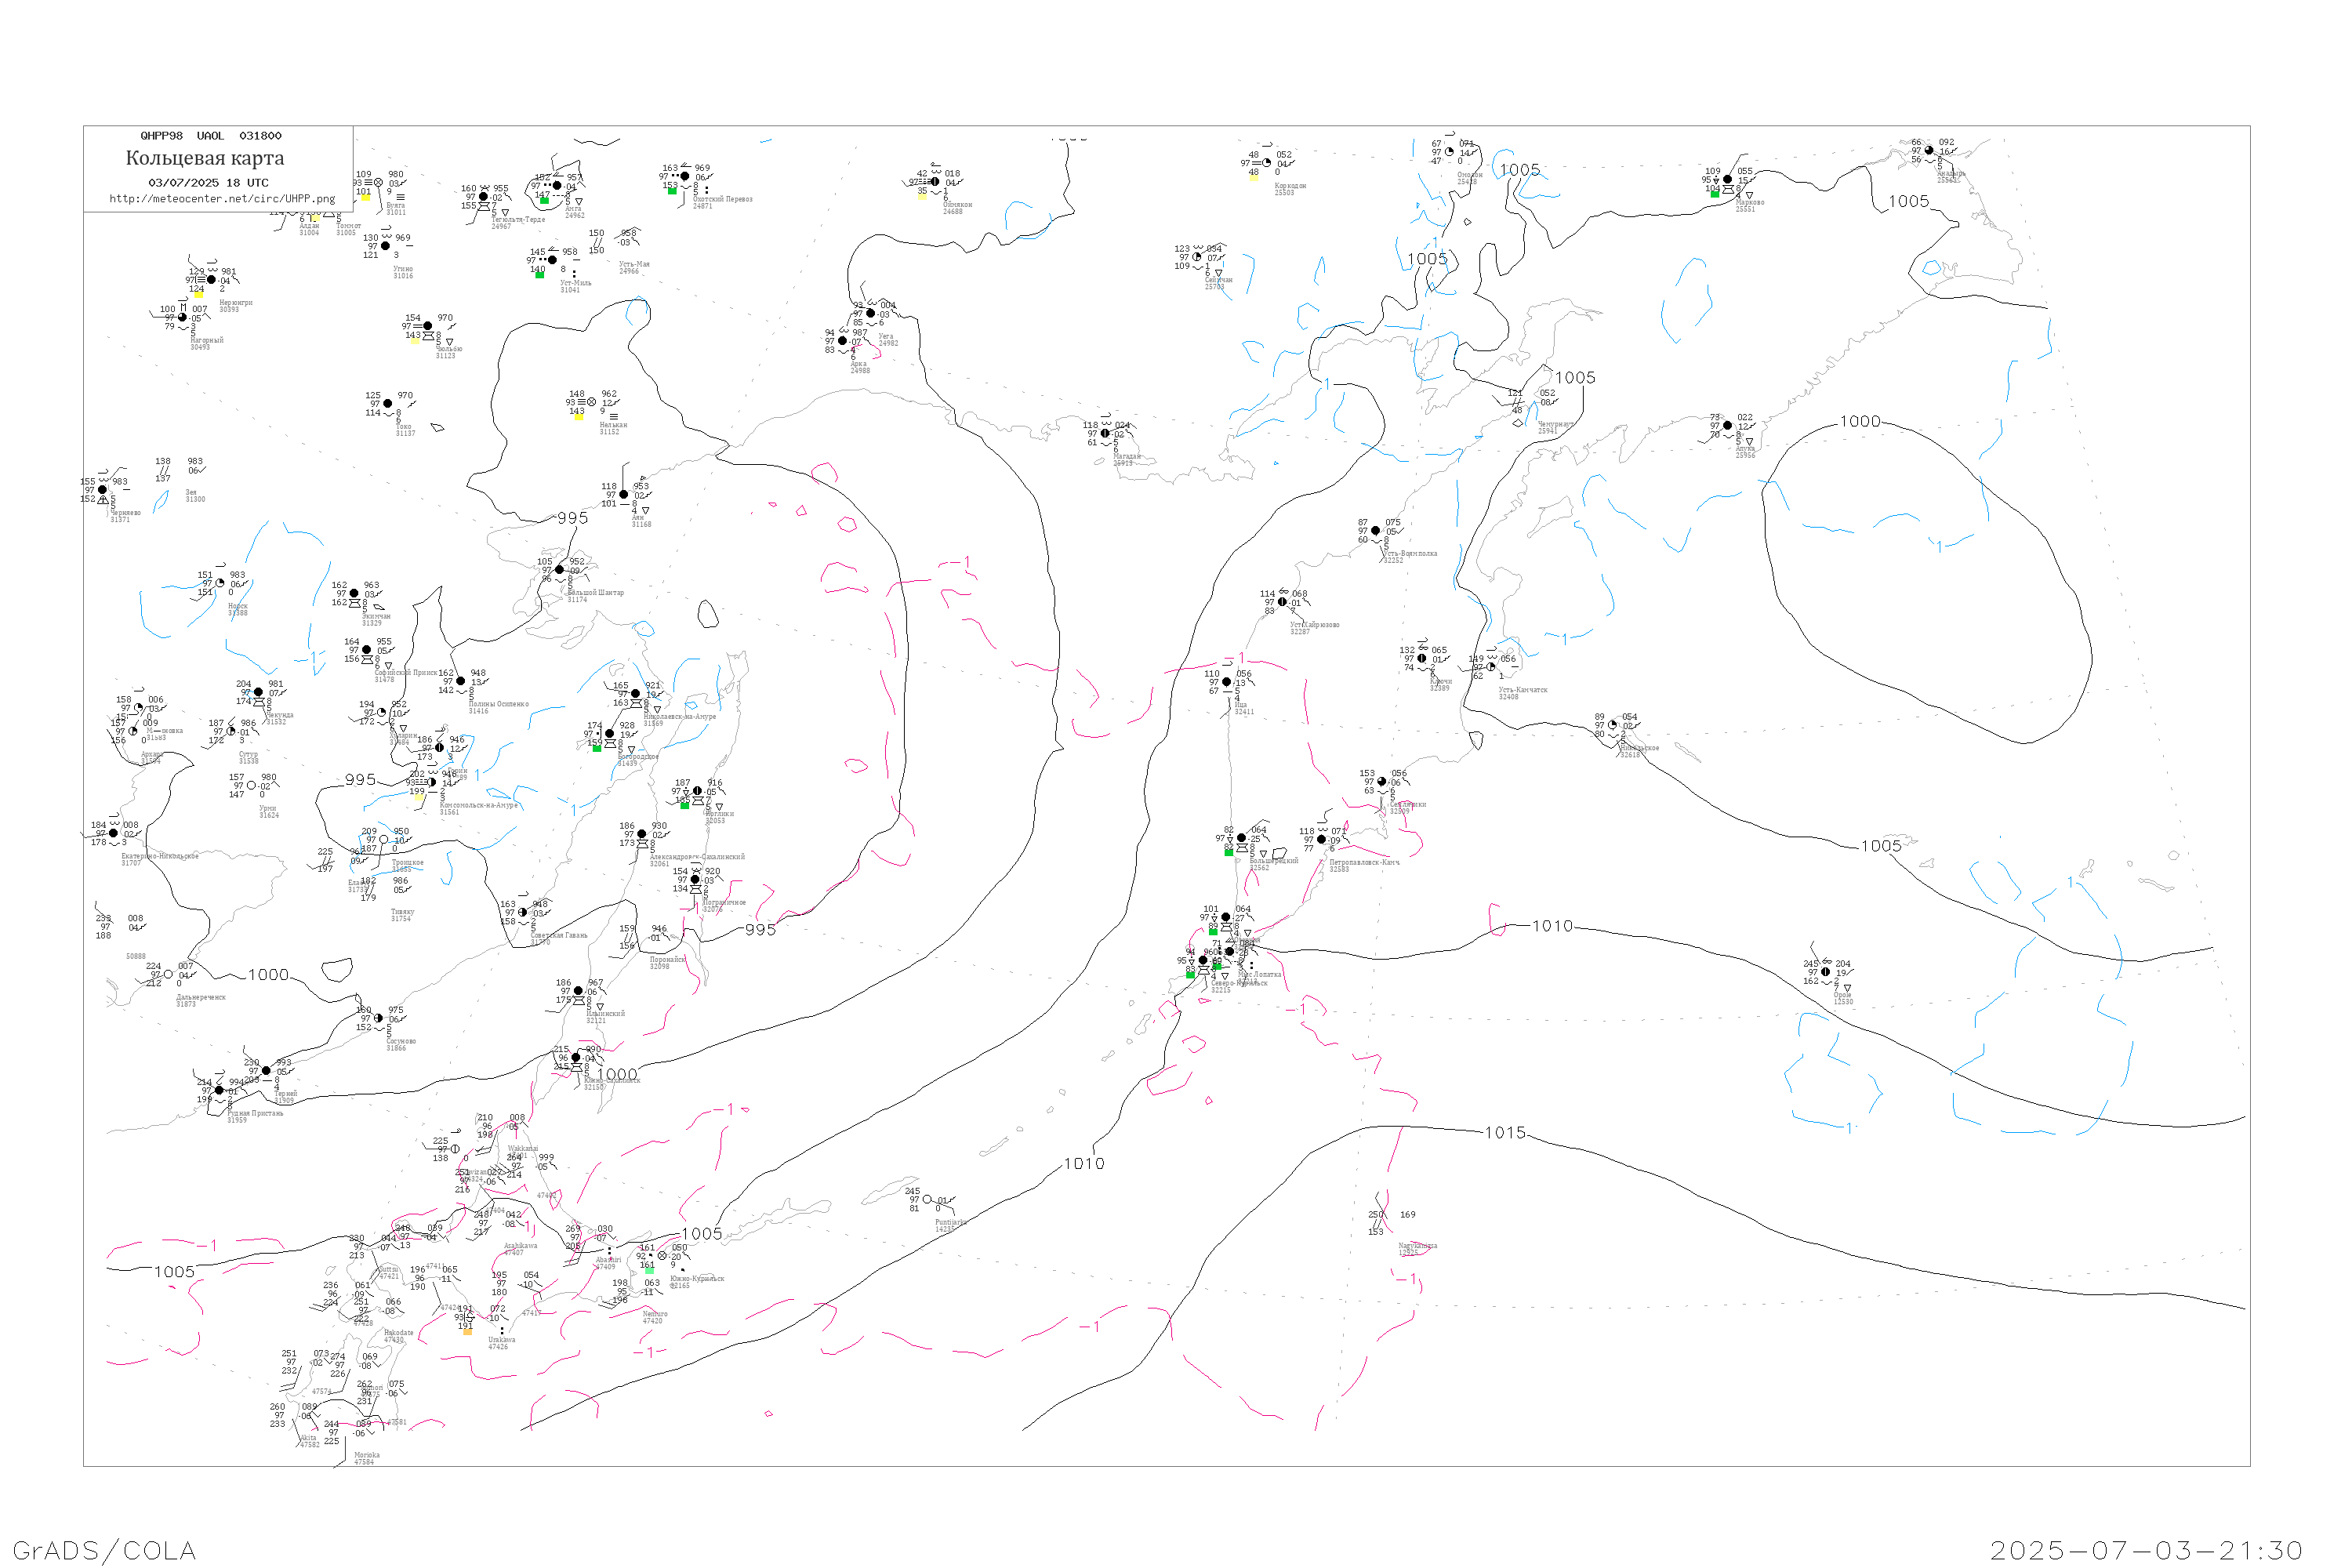2352x1568 pixels.
Task: Click the station circle at Opole 12530
Action: pyautogui.click(x=1826, y=972)
